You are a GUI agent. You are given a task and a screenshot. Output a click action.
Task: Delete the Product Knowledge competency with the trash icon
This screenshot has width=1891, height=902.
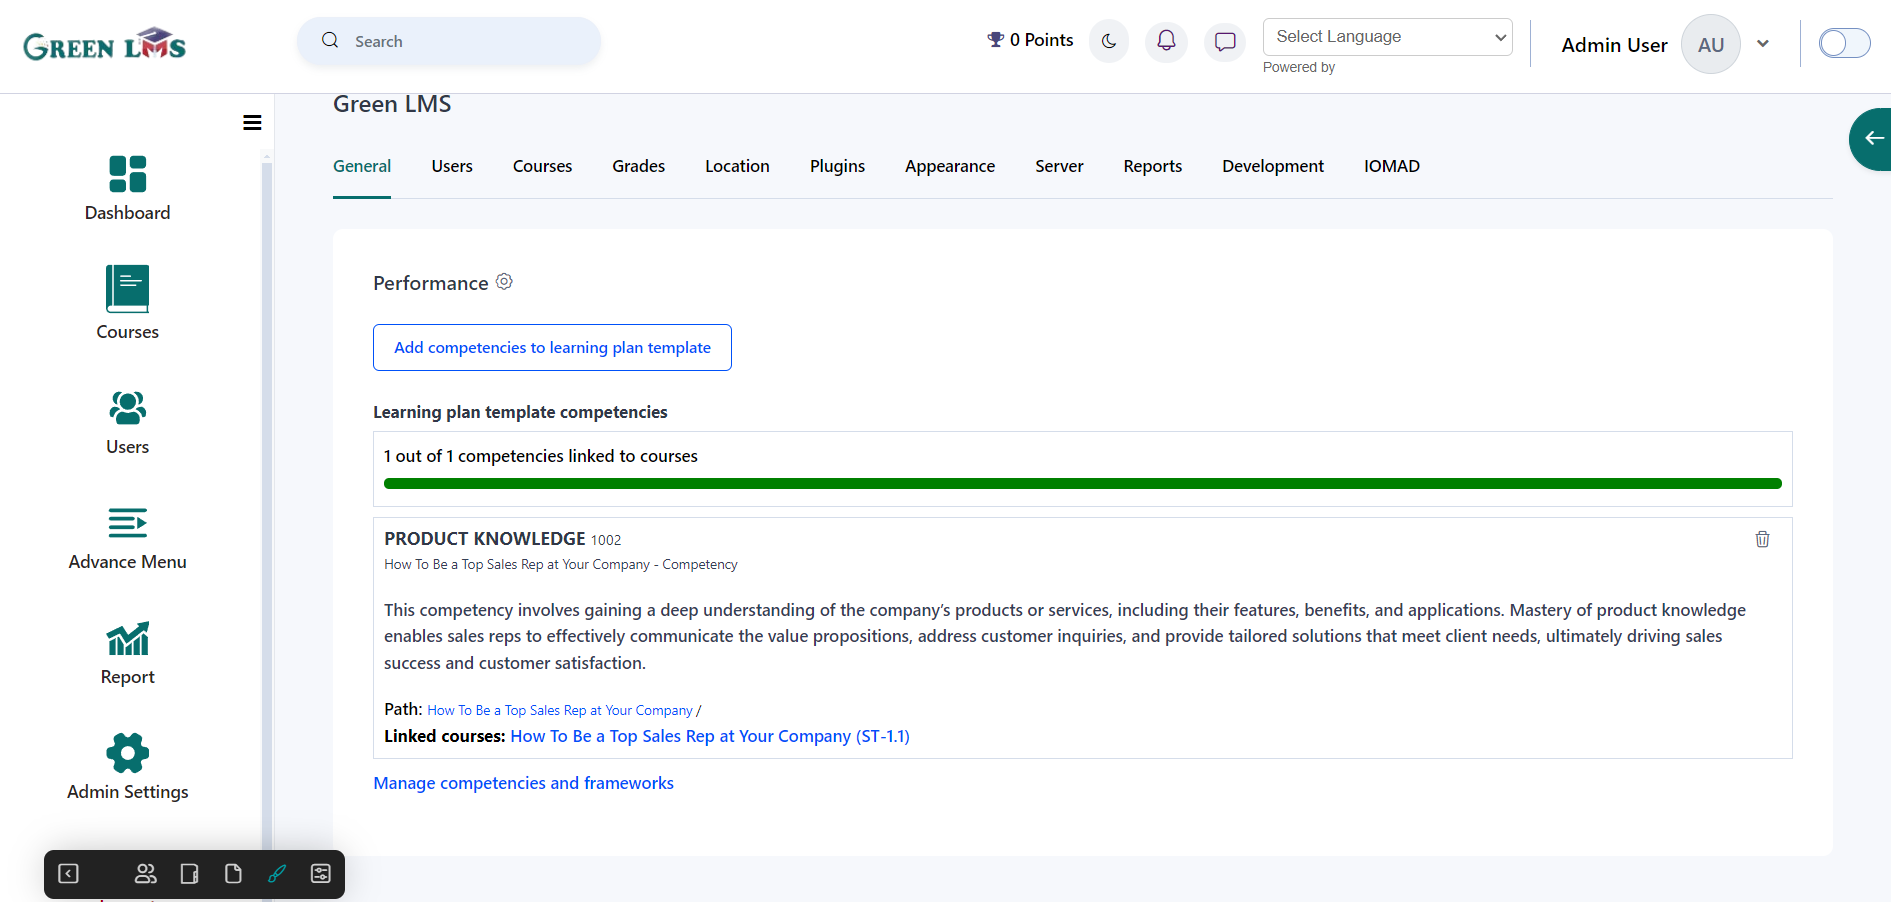pyautogui.click(x=1762, y=539)
